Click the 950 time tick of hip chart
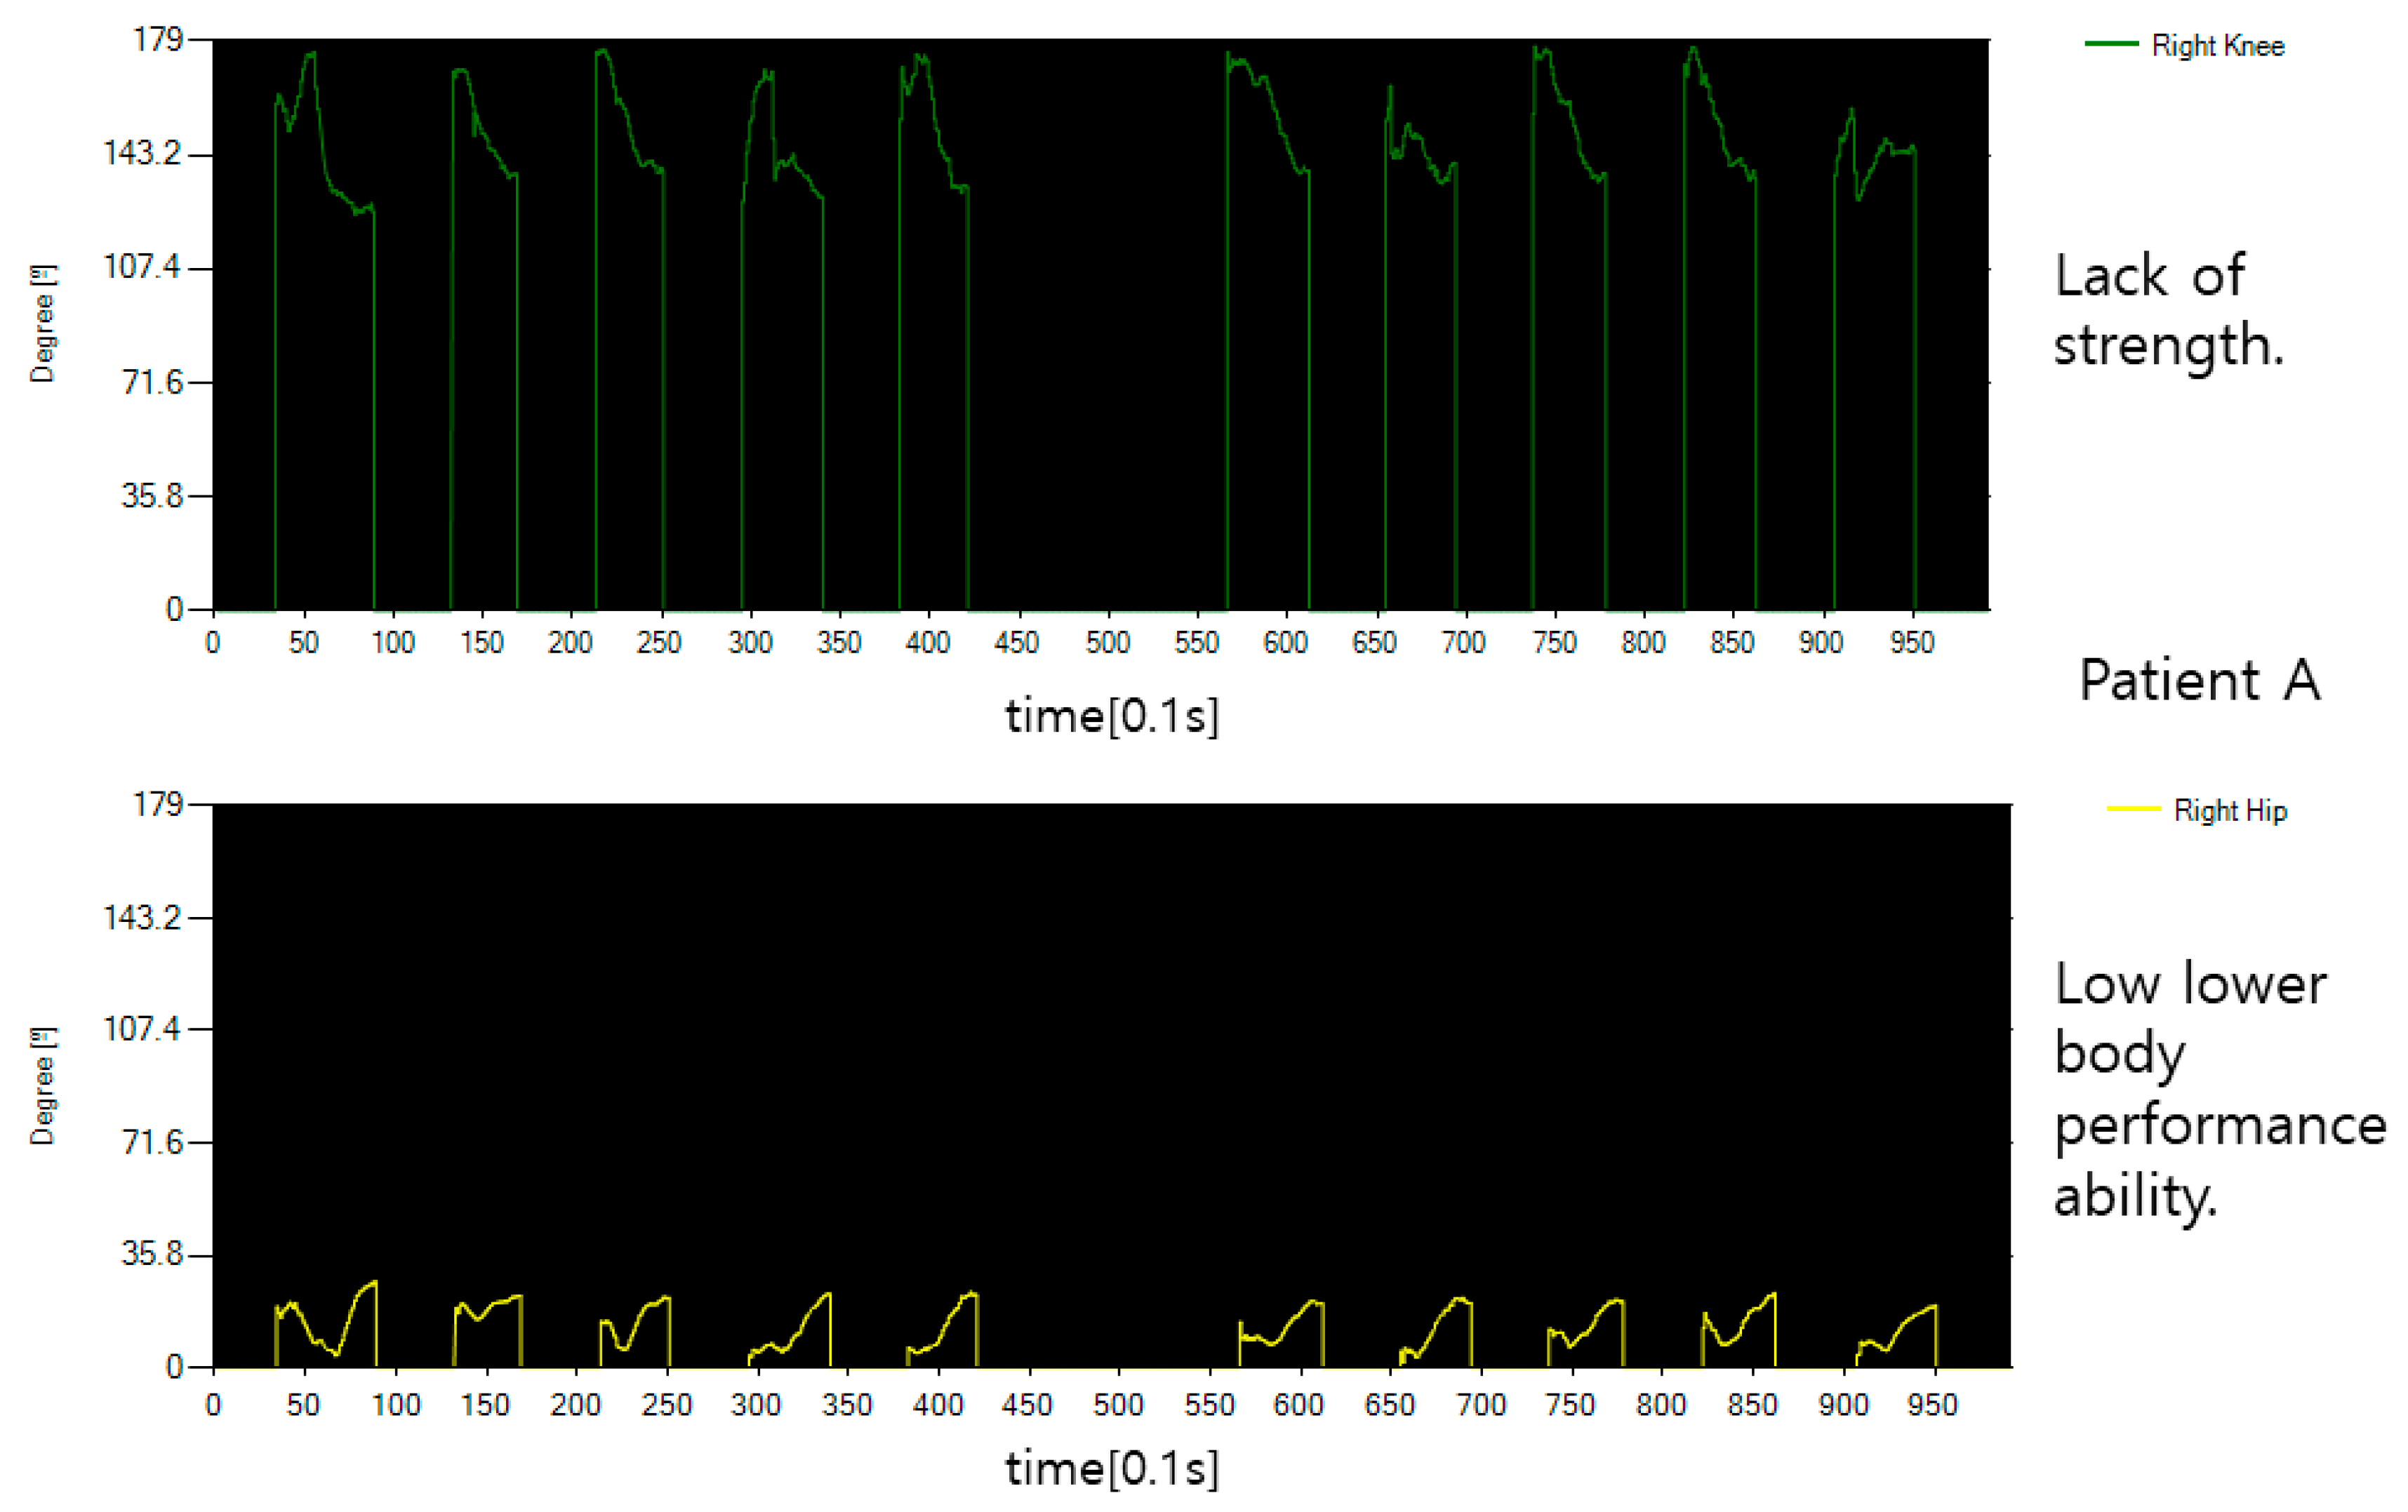Screen dimensions: 2408x1512 point(1932,1405)
